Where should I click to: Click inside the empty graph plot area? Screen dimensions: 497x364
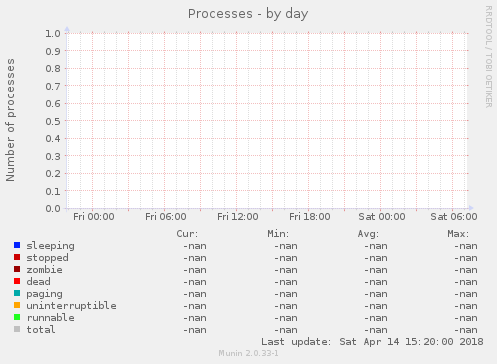pos(267,121)
